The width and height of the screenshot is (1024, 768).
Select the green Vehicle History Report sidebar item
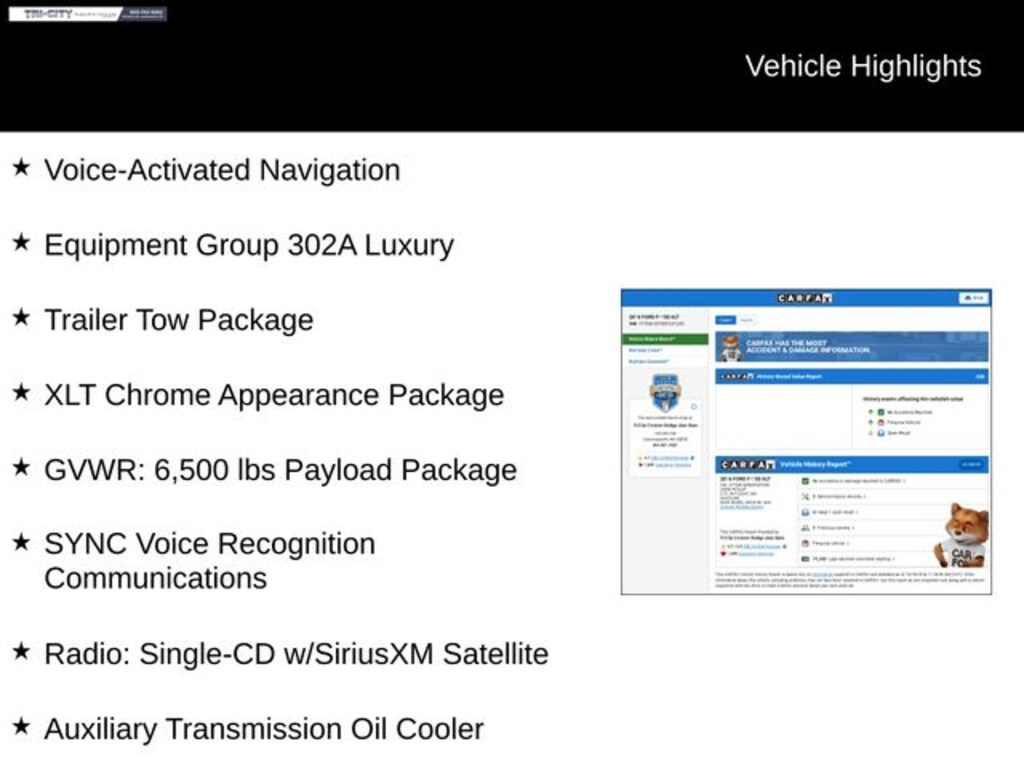(665, 339)
